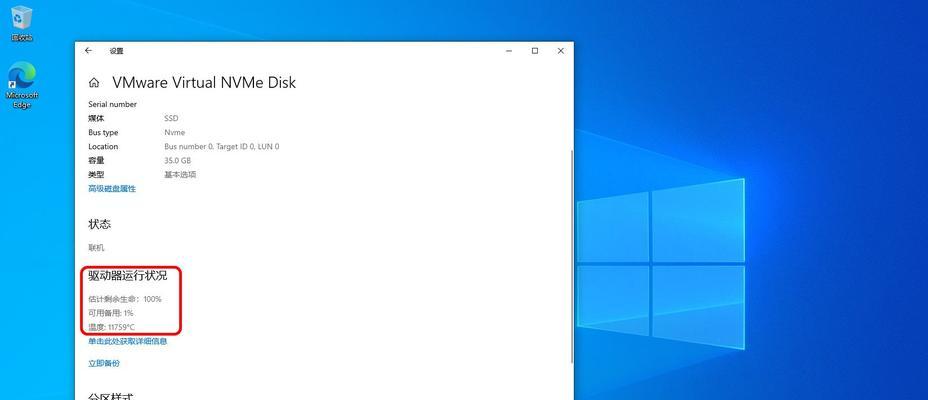
Task: Select the 联机 status text
Action: click(x=96, y=248)
